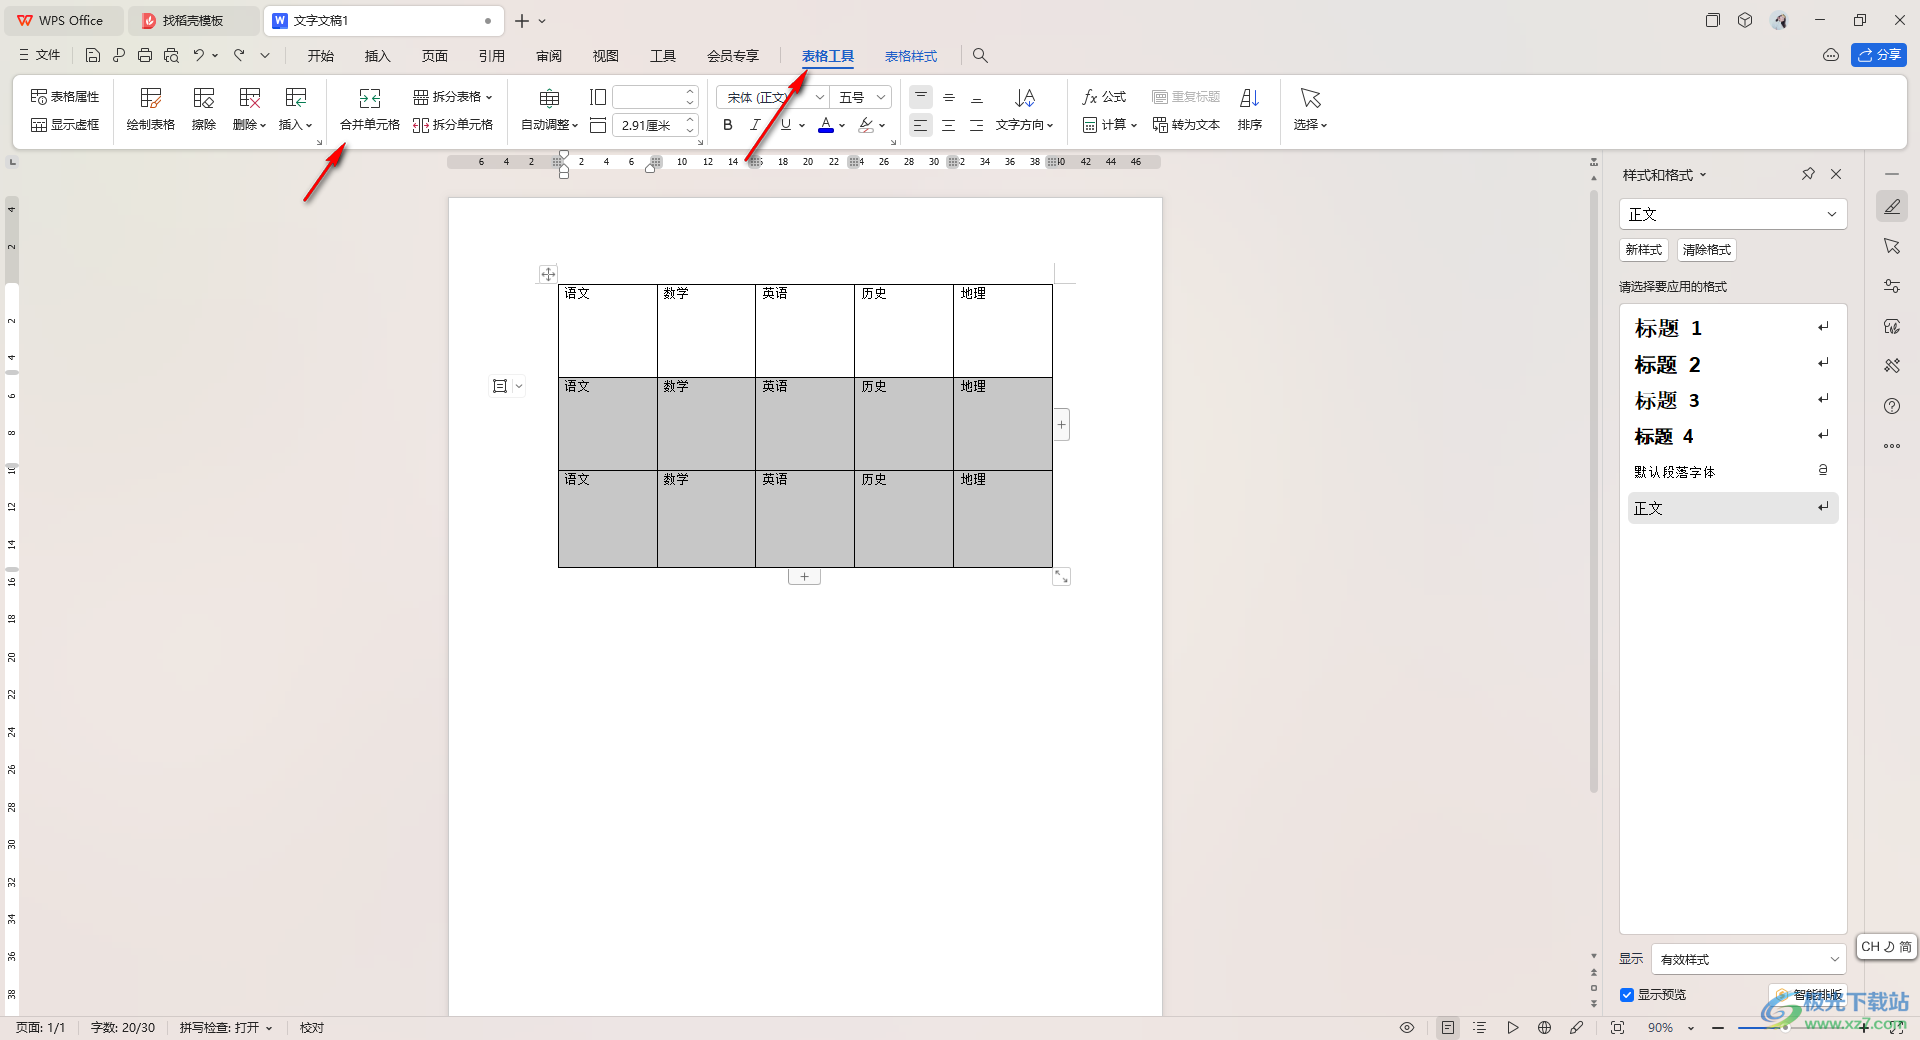Click the Print icon in quick toolbar
Image resolution: width=1920 pixels, height=1040 pixels.
pos(145,55)
